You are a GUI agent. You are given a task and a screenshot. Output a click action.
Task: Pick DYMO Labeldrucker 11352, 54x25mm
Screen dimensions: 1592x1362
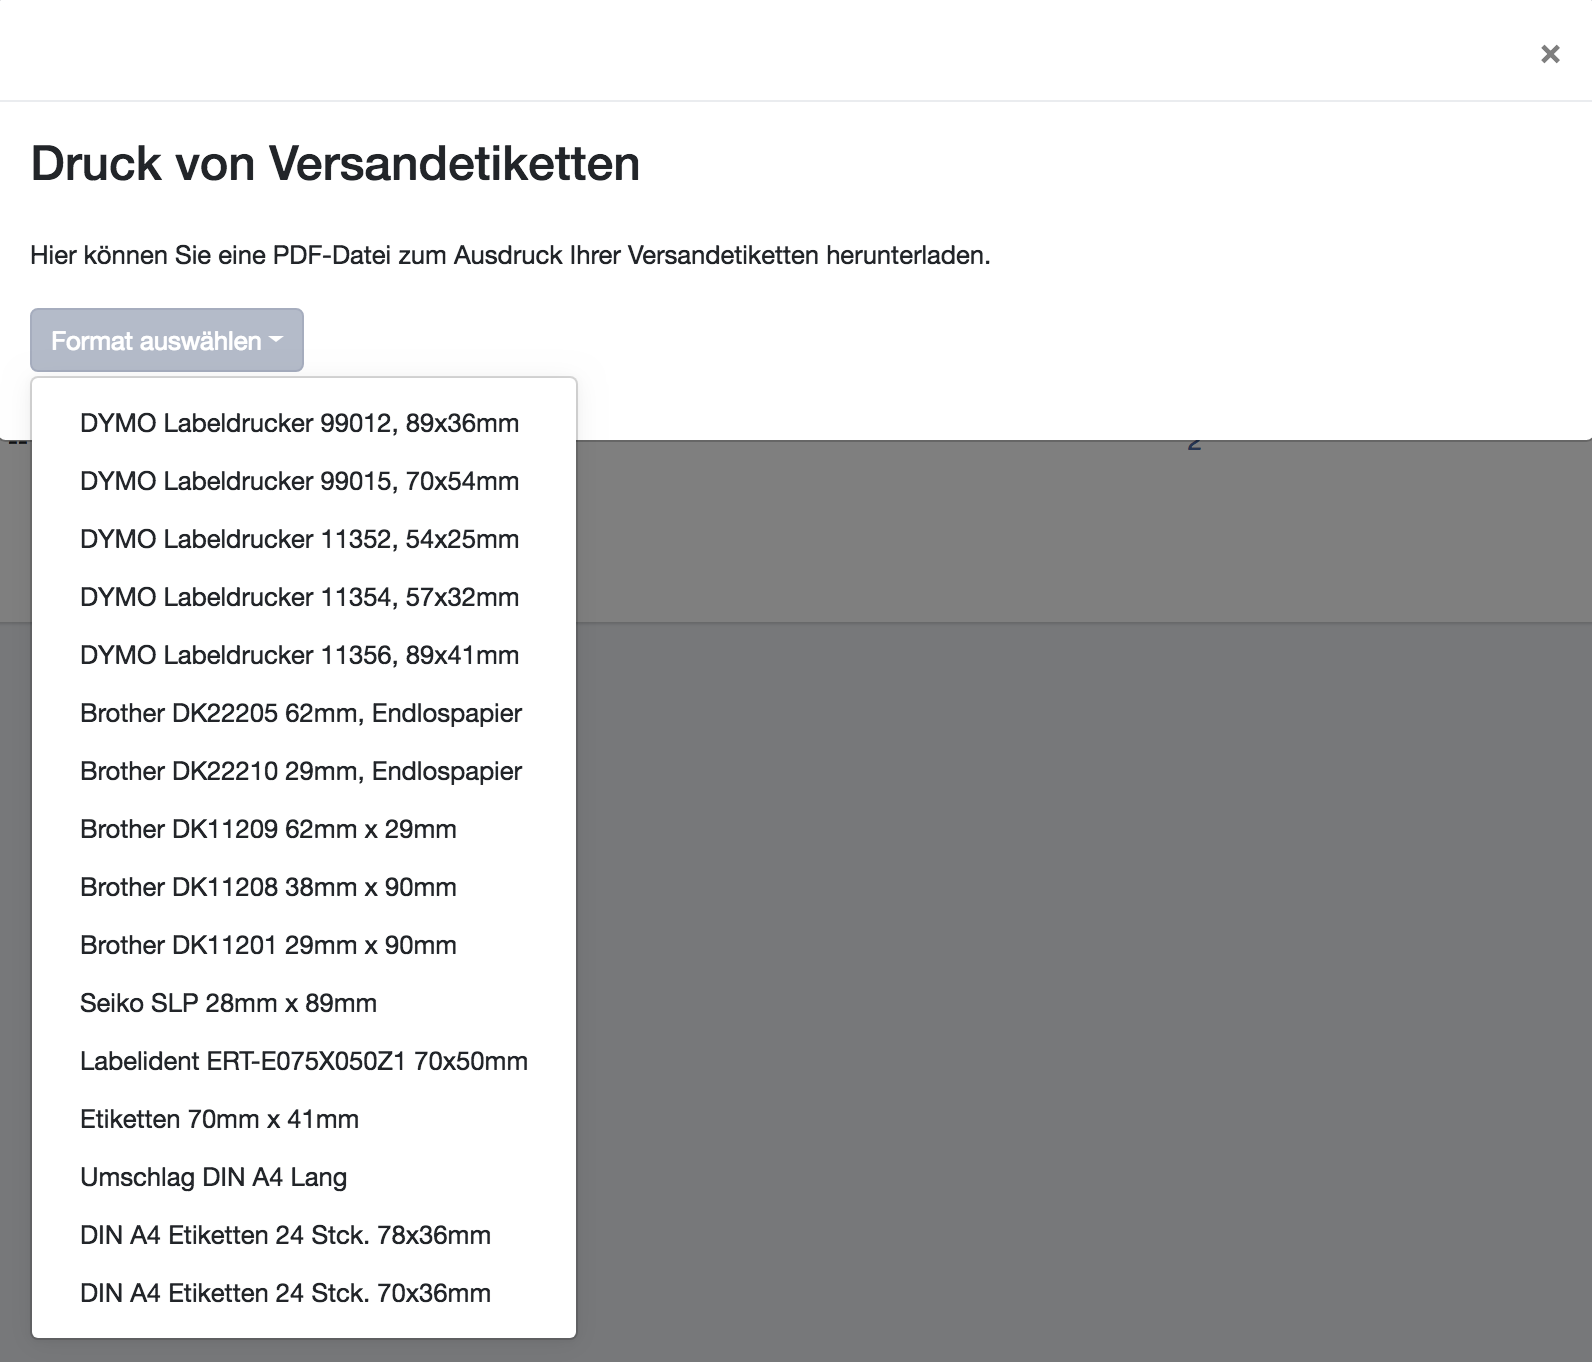(304, 539)
